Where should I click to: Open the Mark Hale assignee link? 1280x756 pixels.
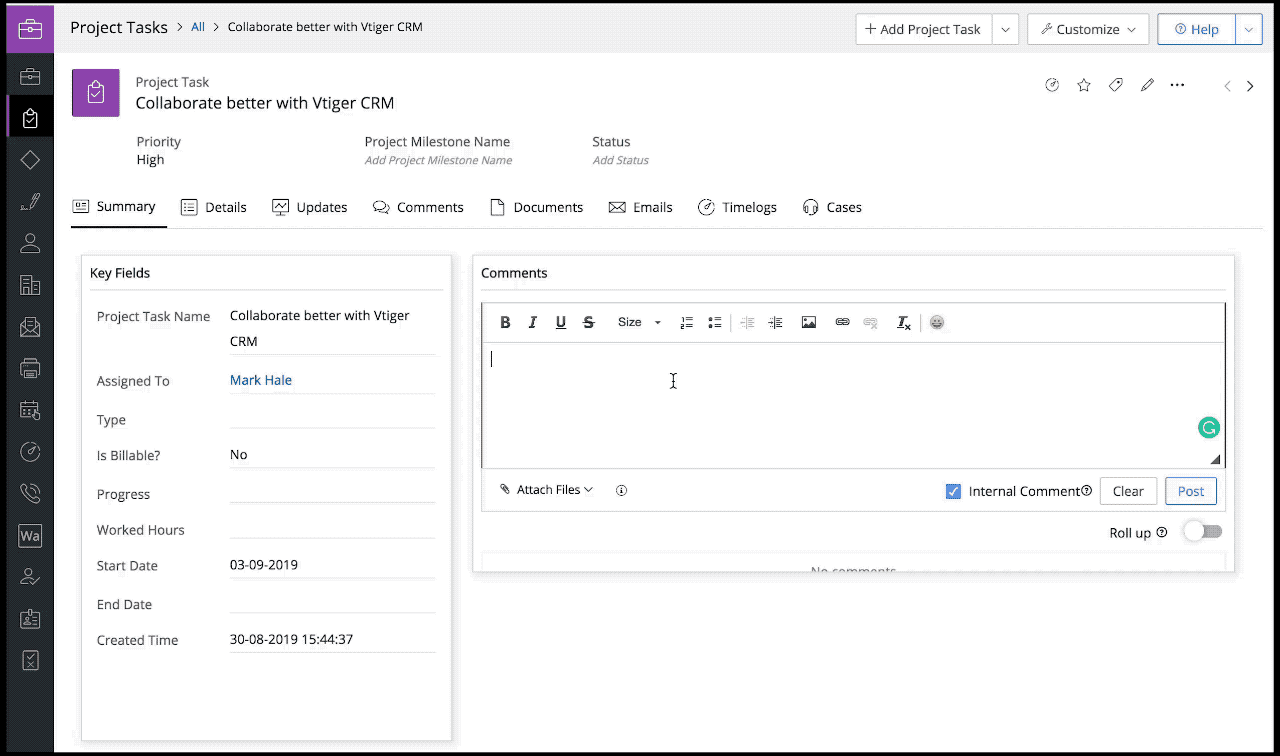coord(260,380)
